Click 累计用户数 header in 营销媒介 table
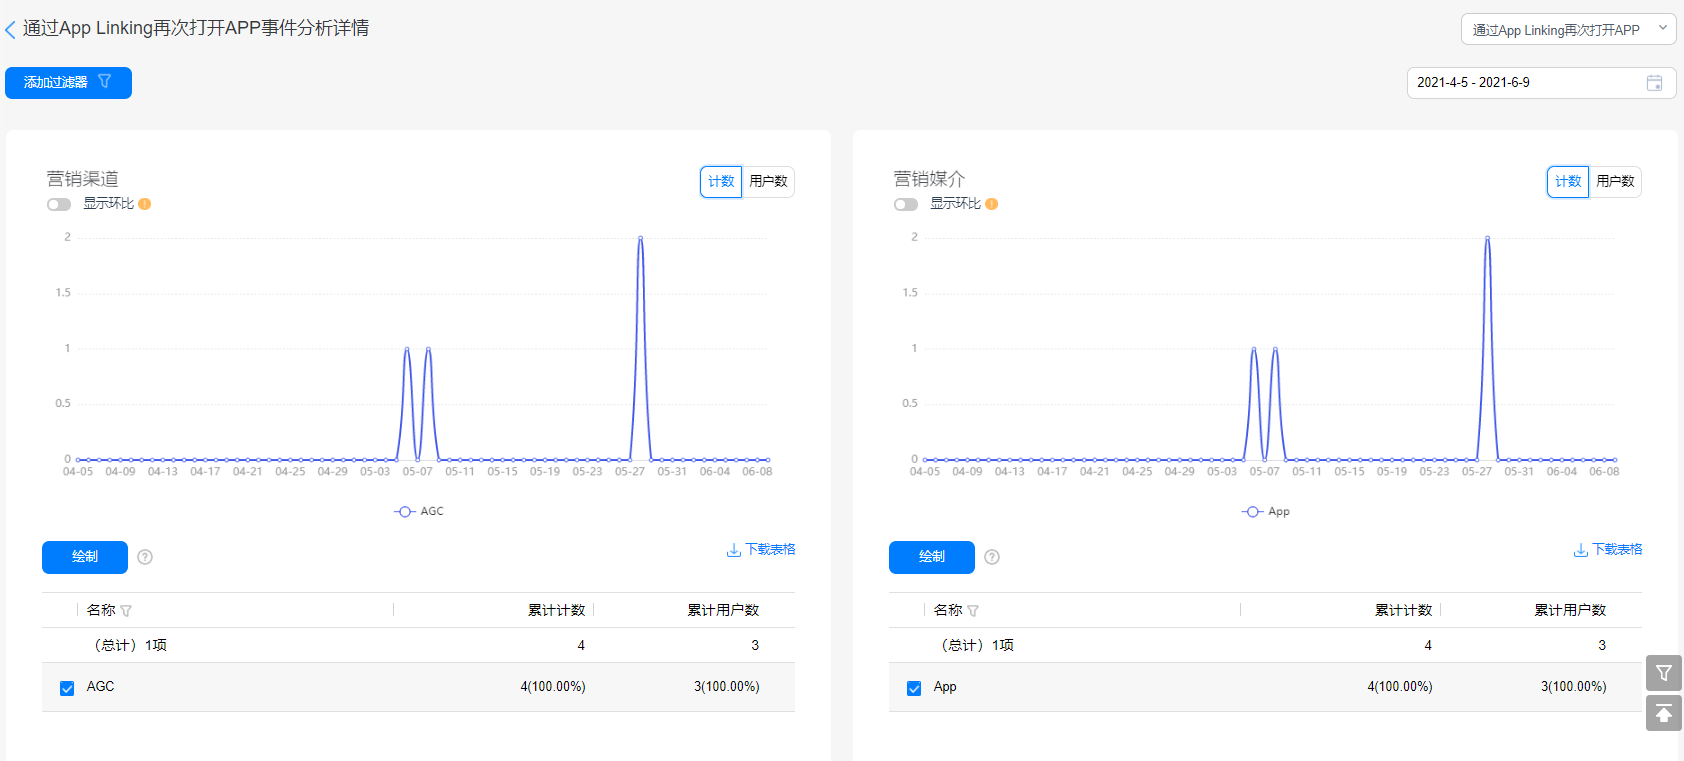This screenshot has width=1684, height=761. 1570,610
